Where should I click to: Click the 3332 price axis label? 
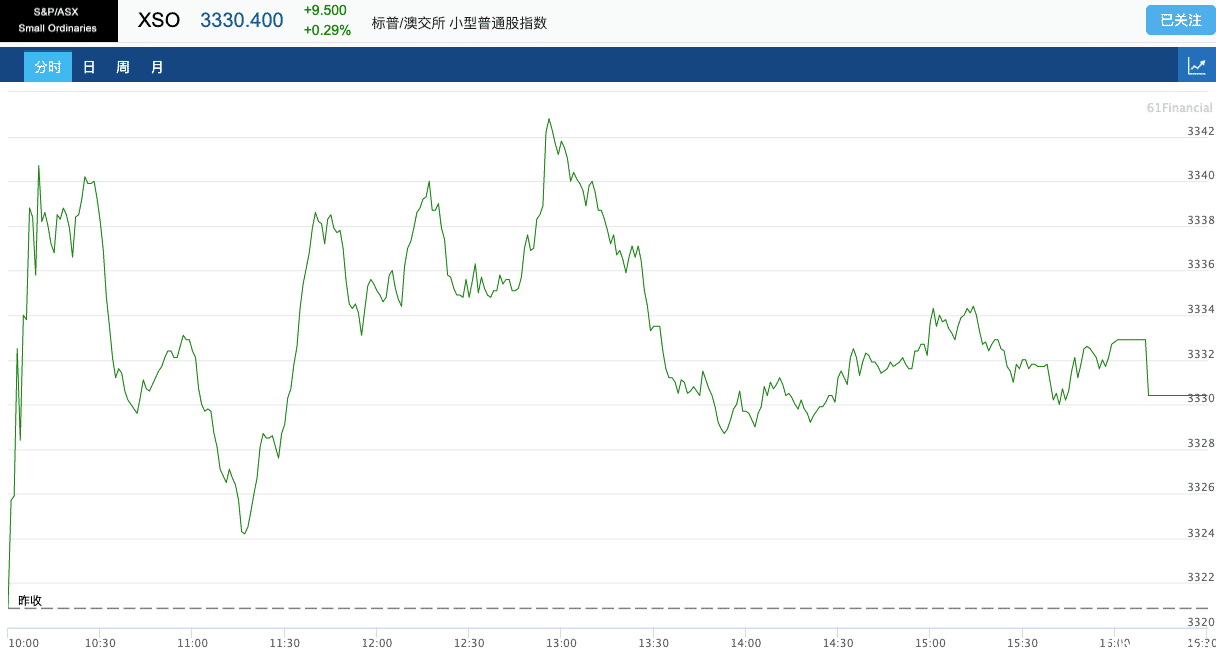pos(1200,354)
